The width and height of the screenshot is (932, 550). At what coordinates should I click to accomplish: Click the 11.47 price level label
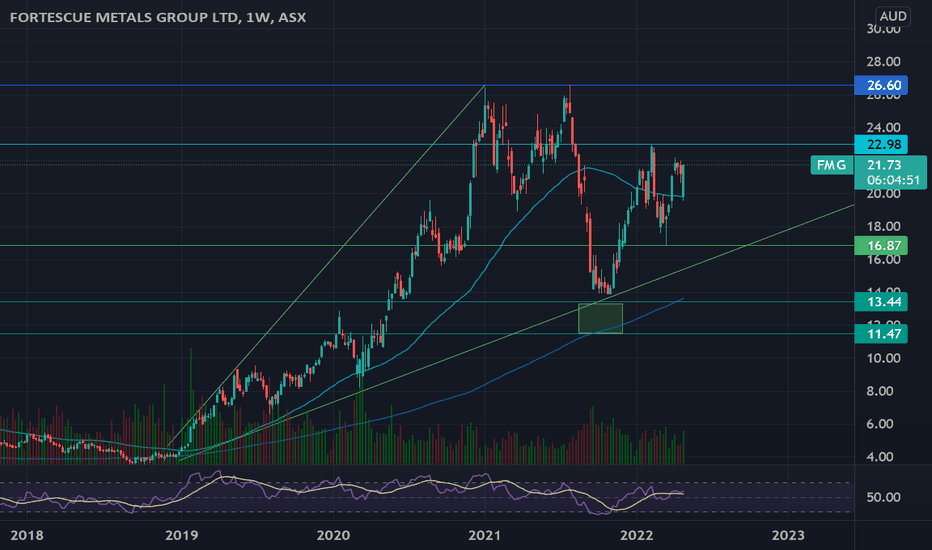click(x=881, y=334)
